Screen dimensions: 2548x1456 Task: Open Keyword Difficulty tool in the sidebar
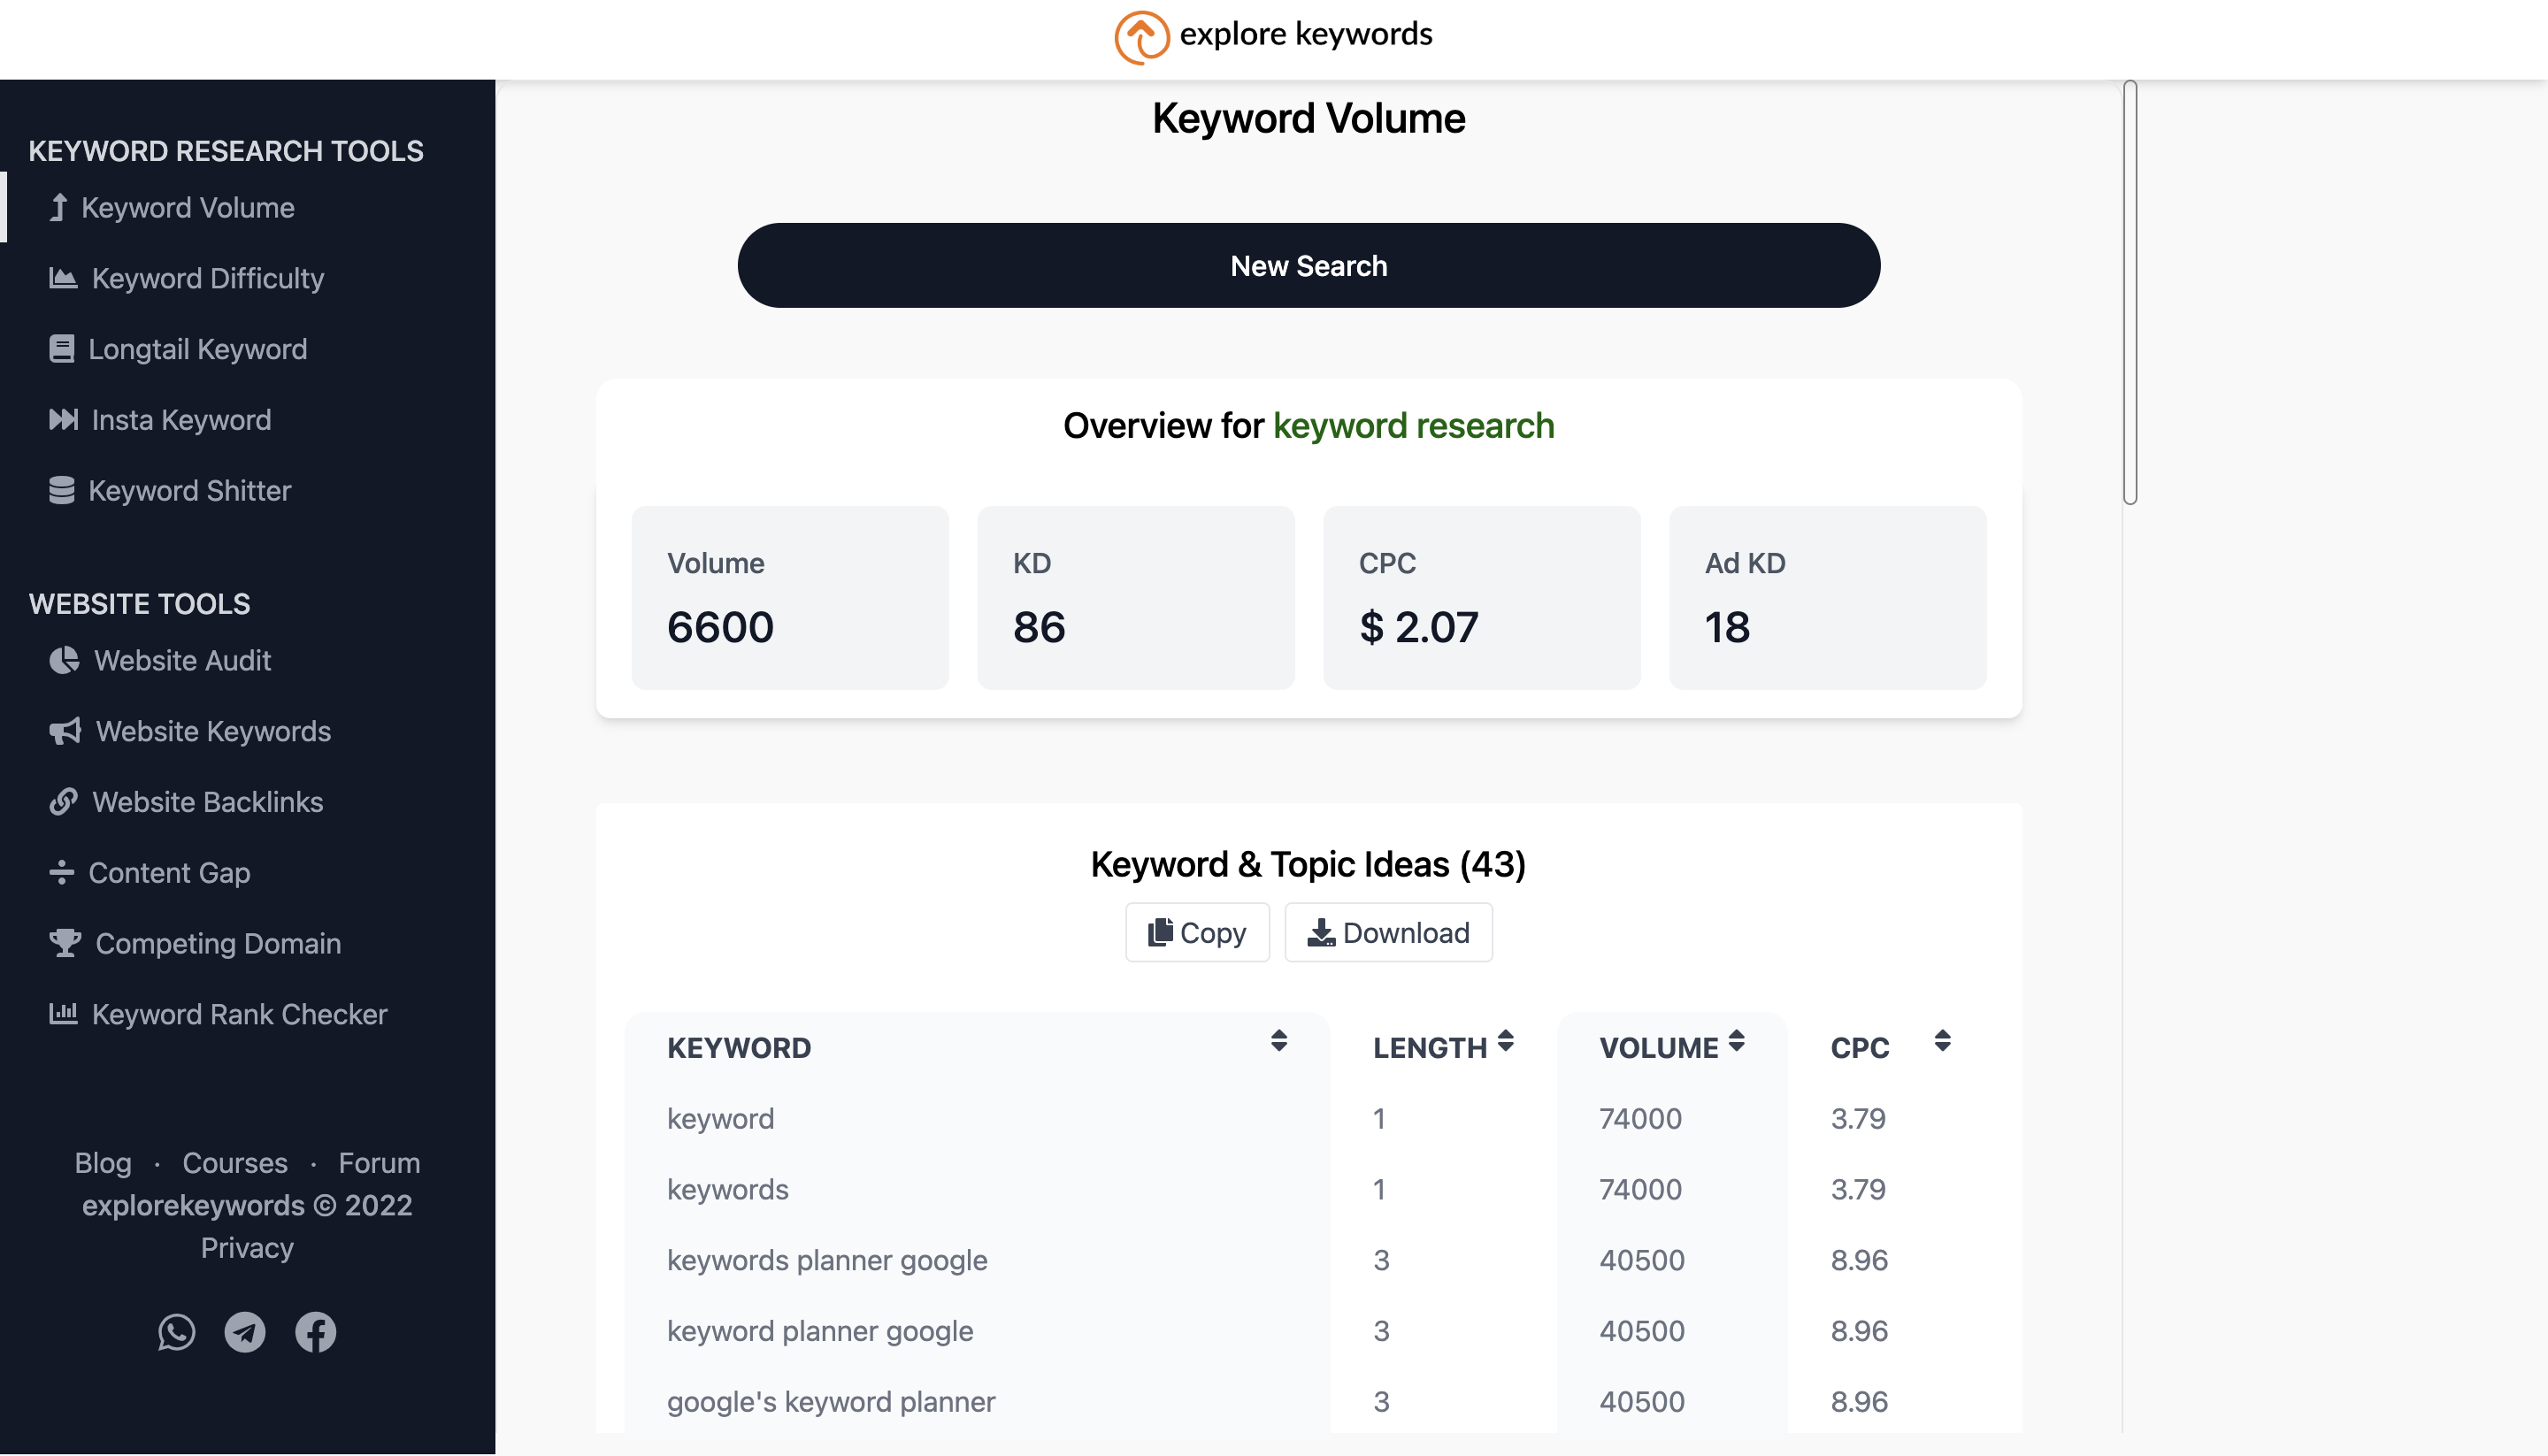207,278
